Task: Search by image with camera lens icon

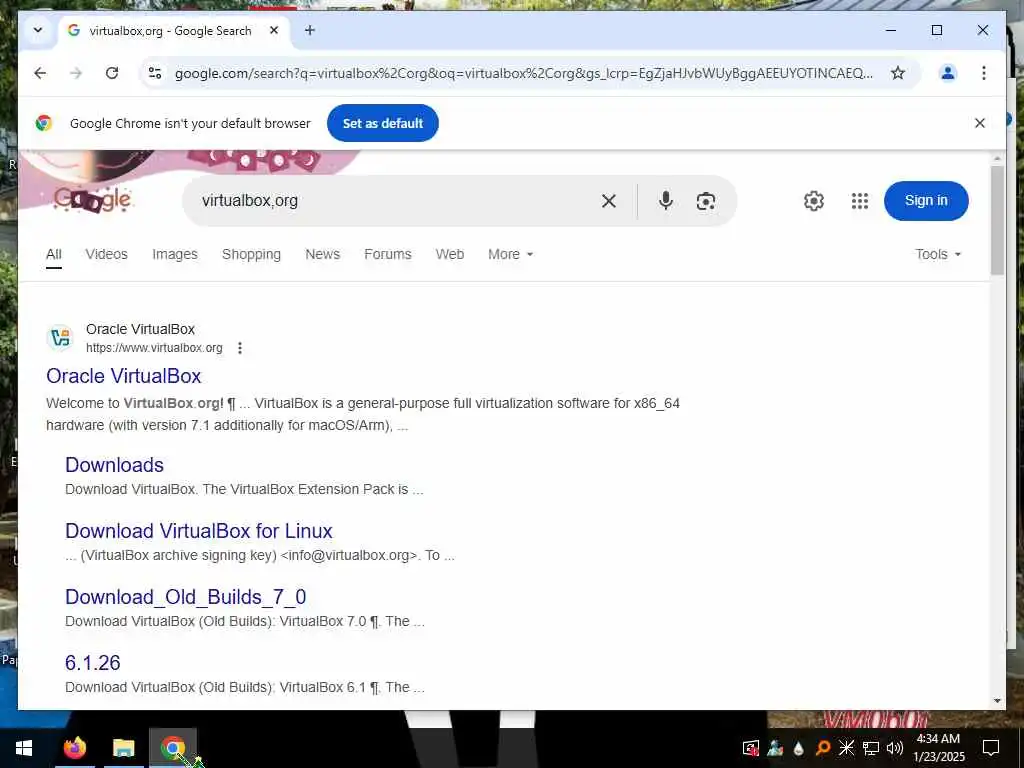Action: pos(705,201)
